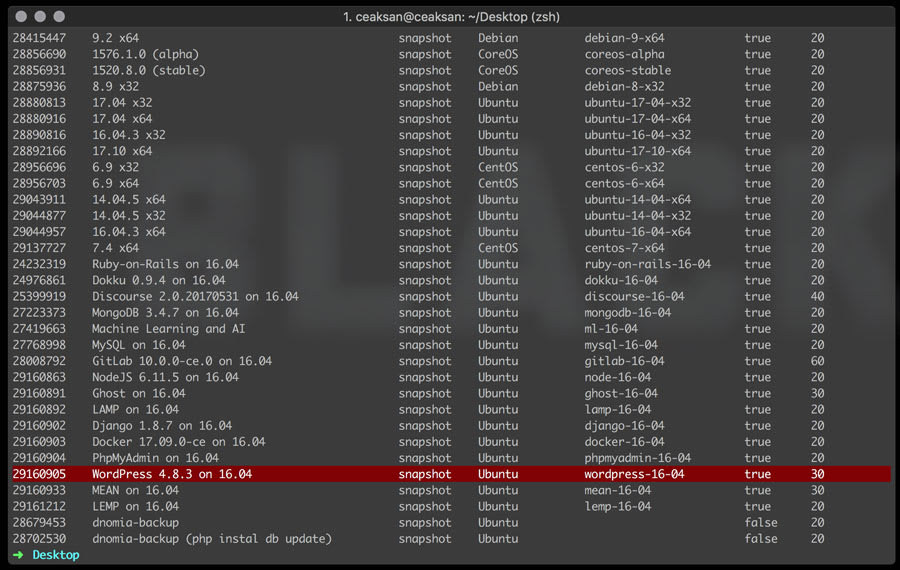Click the slug docker-16-04
Viewport: 900px width, 570px height.
624,441
